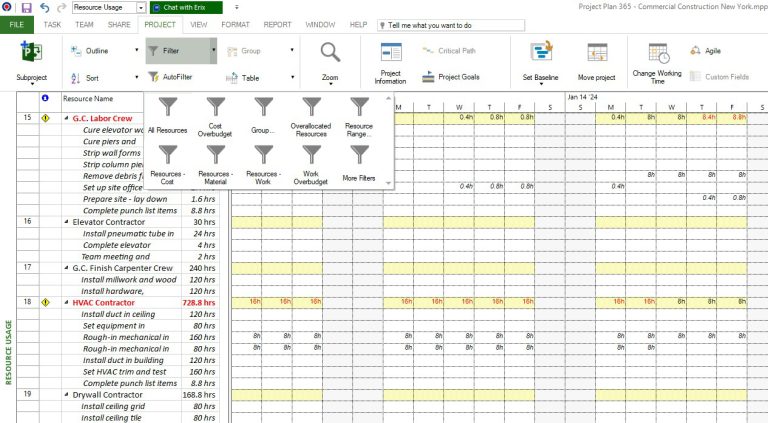Switch to the SHARE tab
768x423 pixels.
[x=119, y=24]
